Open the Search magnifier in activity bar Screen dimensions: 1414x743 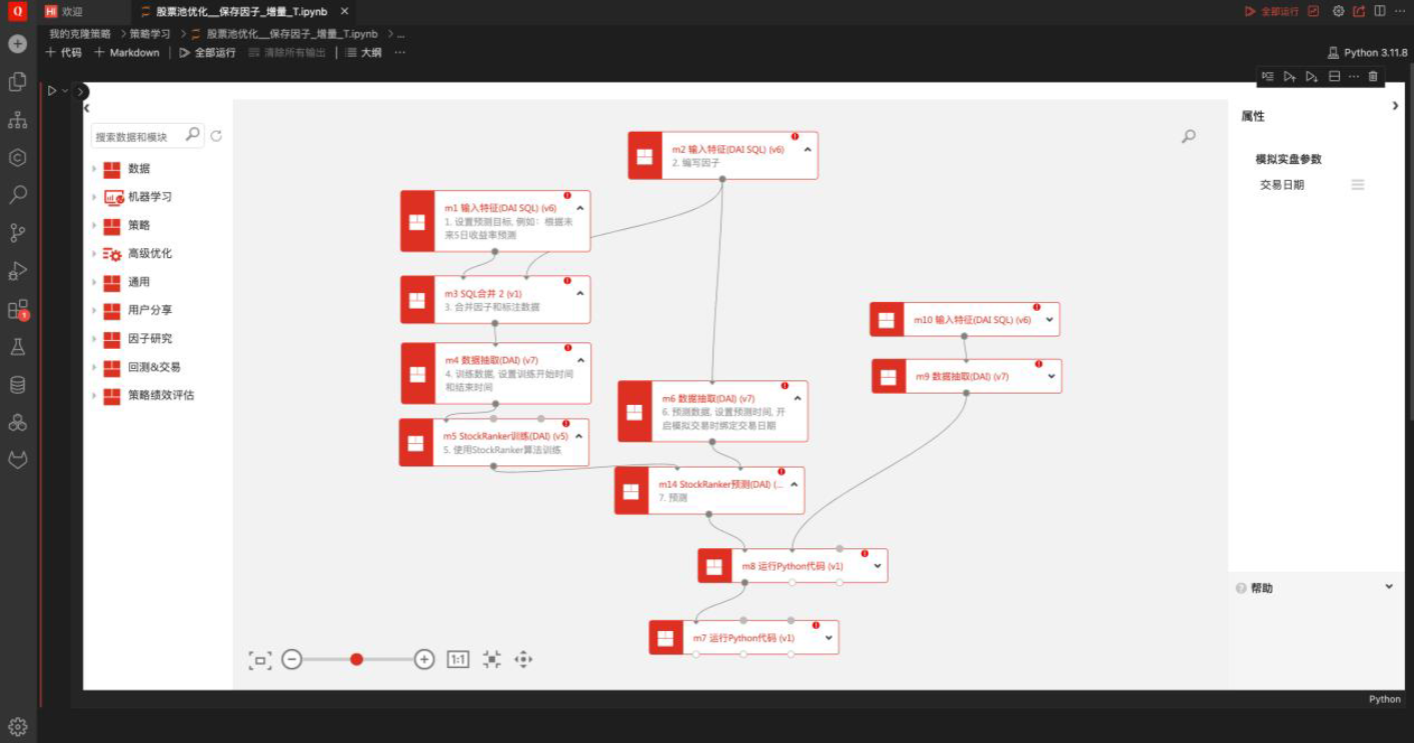[17, 195]
